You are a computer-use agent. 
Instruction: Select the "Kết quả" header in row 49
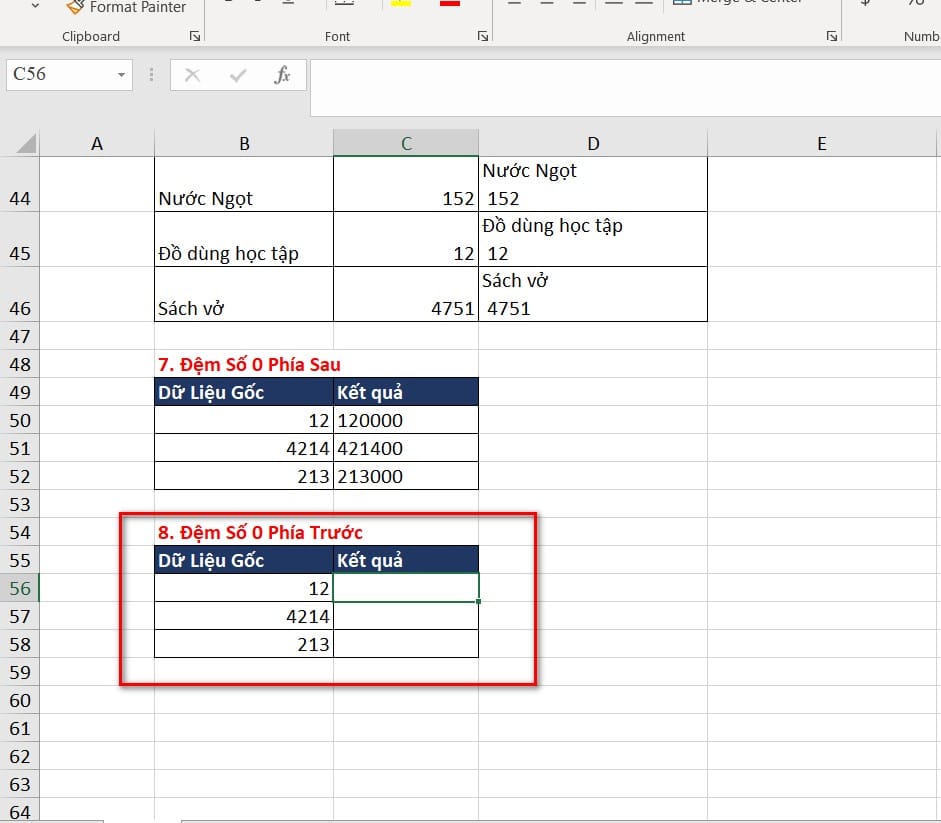pyautogui.click(x=406, y=392)
